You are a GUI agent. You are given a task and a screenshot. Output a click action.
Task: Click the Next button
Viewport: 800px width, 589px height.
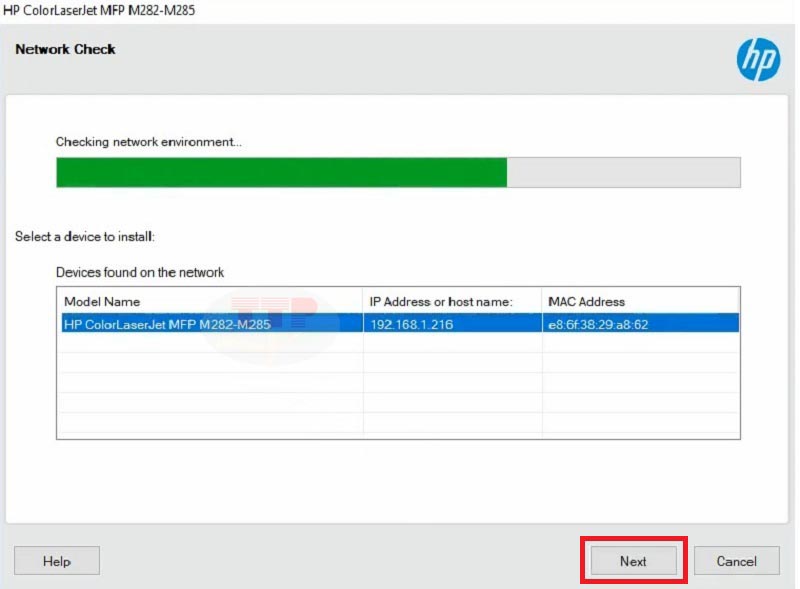pos(633,560)
